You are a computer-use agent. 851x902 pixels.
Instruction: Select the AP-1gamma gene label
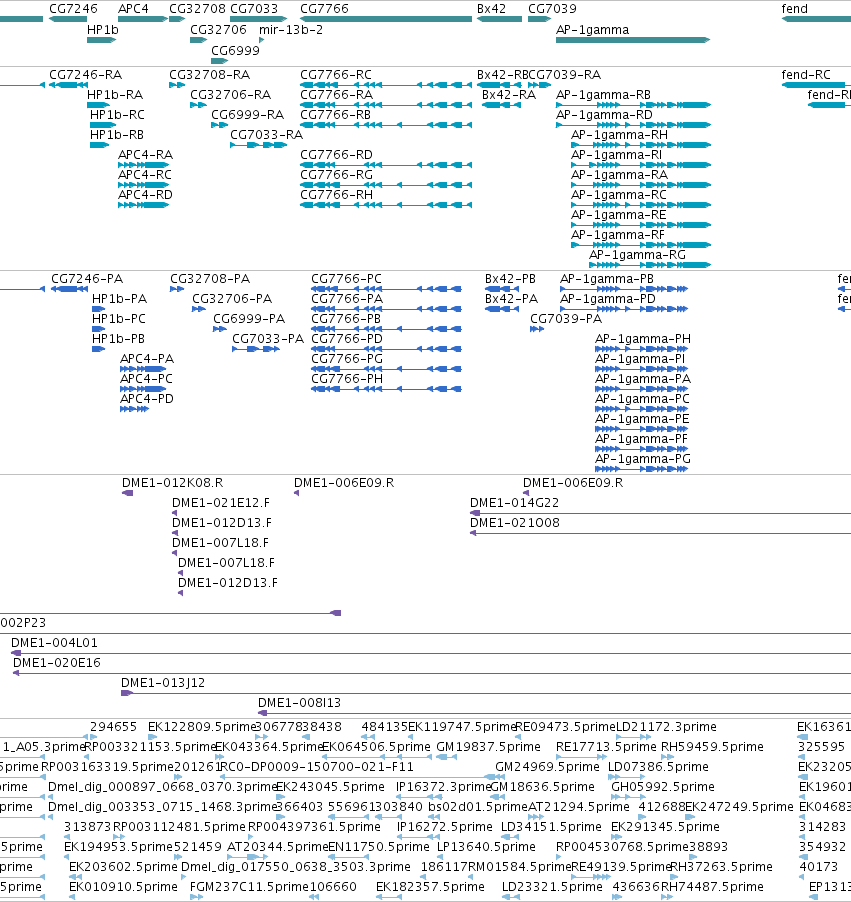592,29
